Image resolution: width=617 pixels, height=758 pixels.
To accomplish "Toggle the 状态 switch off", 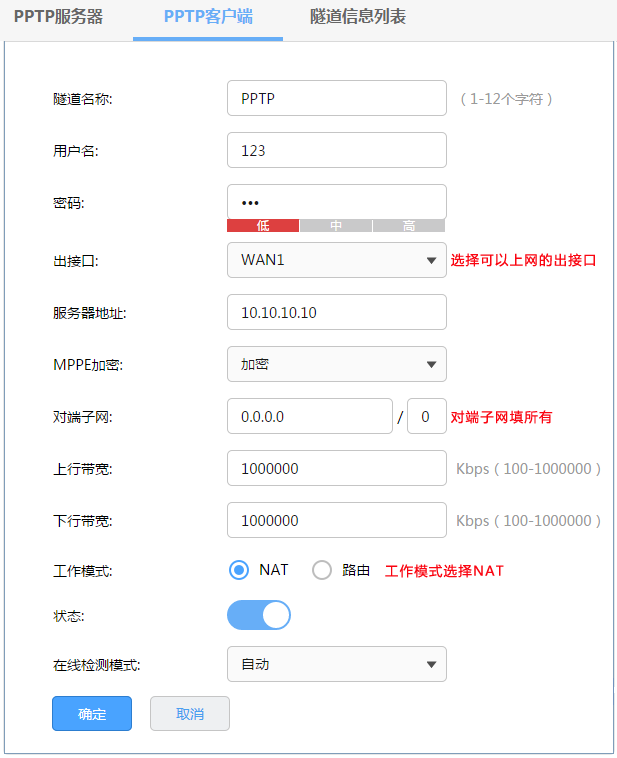I will 259,615.
